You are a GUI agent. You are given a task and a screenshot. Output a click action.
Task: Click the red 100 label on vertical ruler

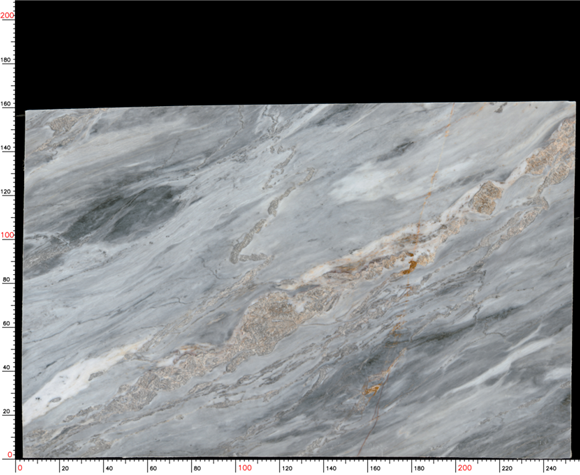[x=7, y=235]
